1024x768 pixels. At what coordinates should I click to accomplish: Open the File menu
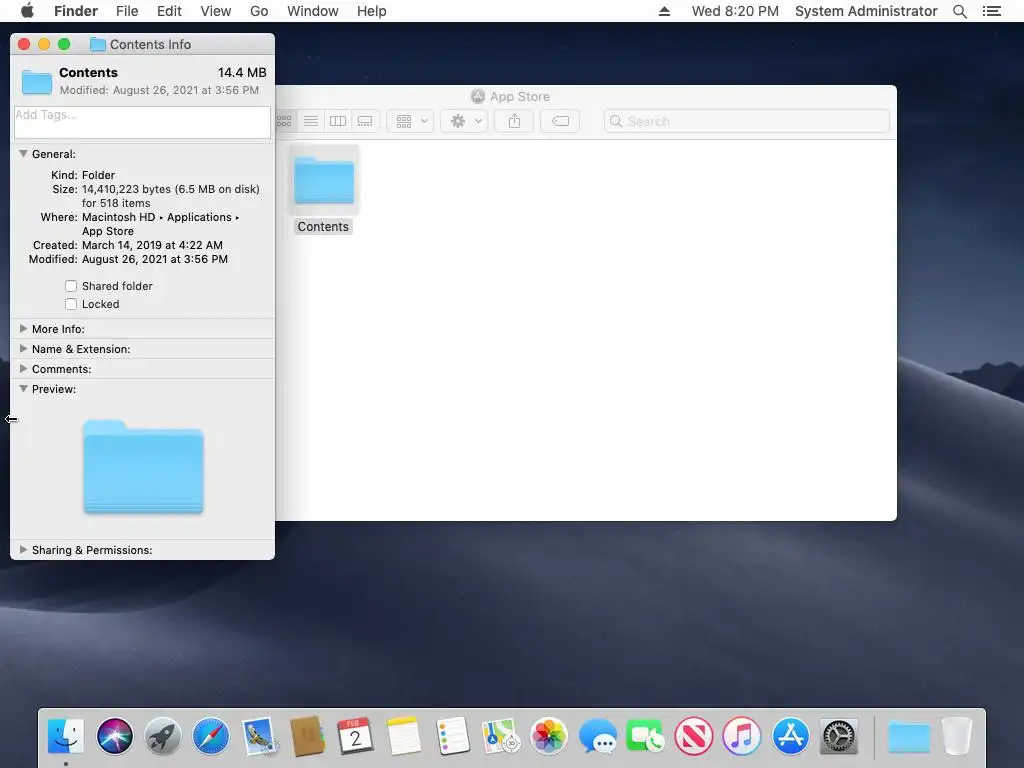click(x=127, y=11)
